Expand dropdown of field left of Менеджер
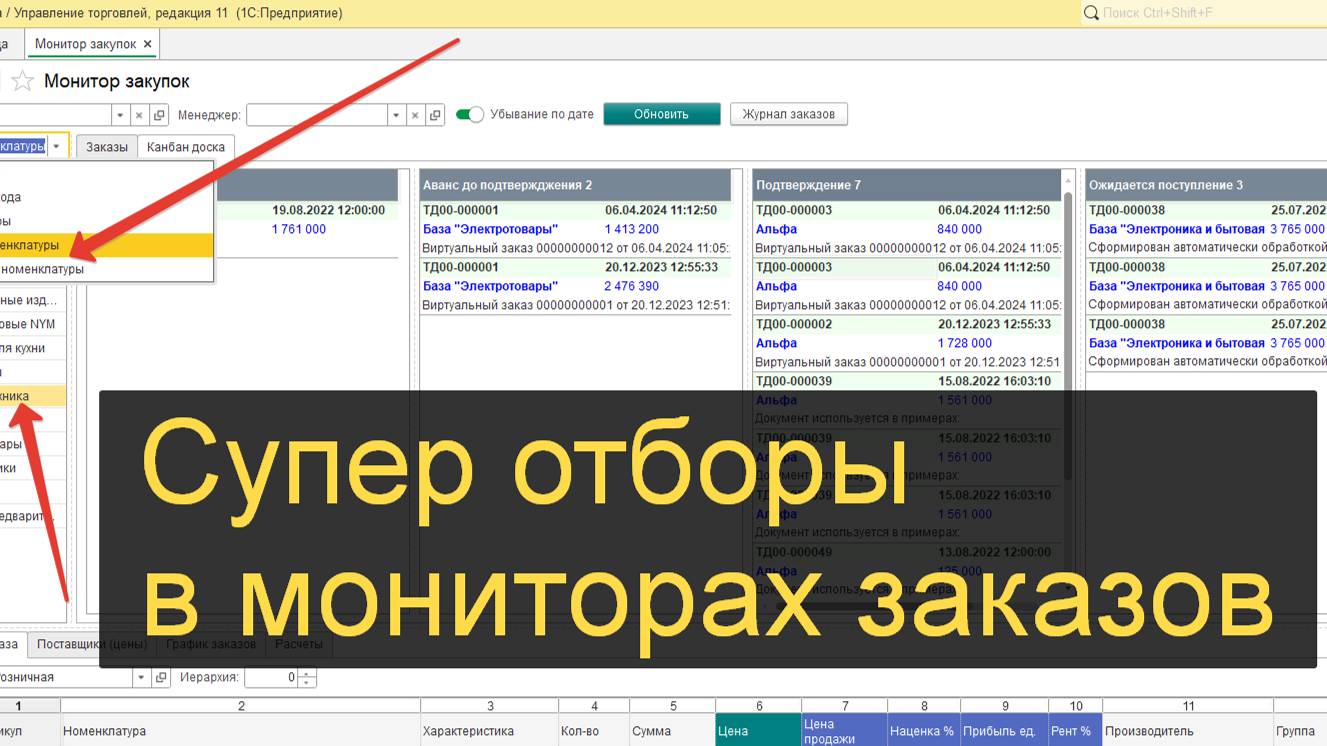This screenshot has height=746, width=1327. coord(121,115)
